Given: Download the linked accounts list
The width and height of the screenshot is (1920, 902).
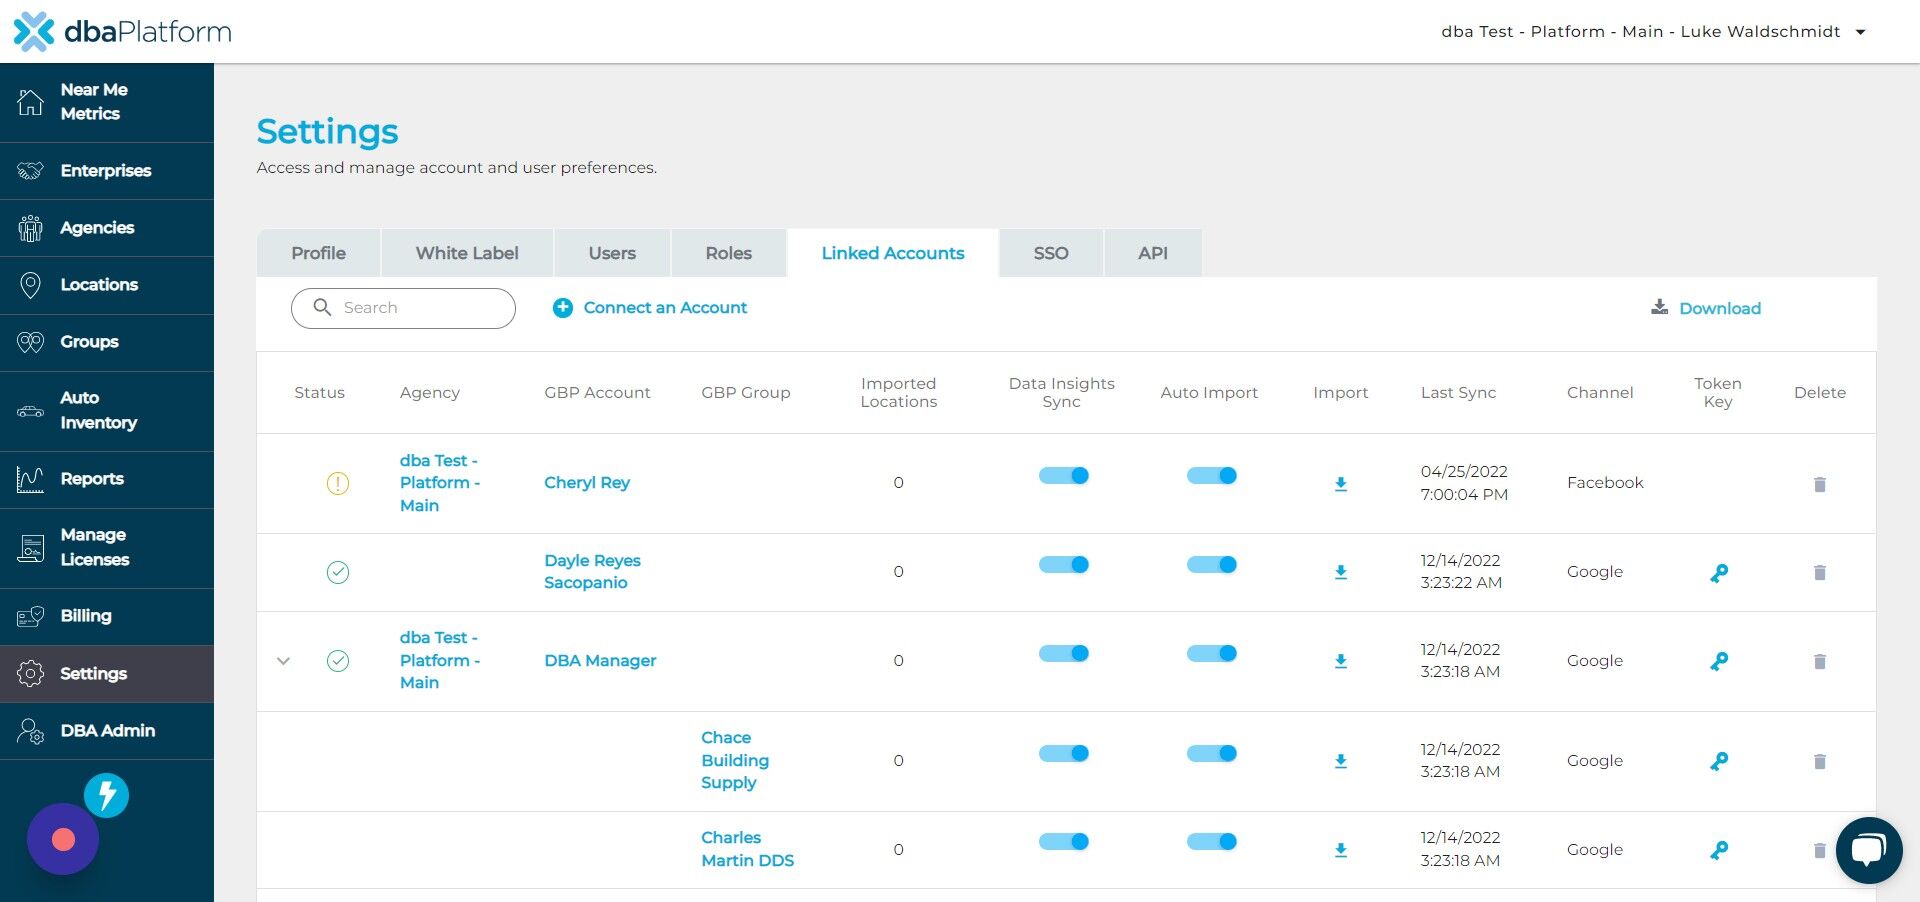Looking at the screenshot, I should pos(1706,308).
